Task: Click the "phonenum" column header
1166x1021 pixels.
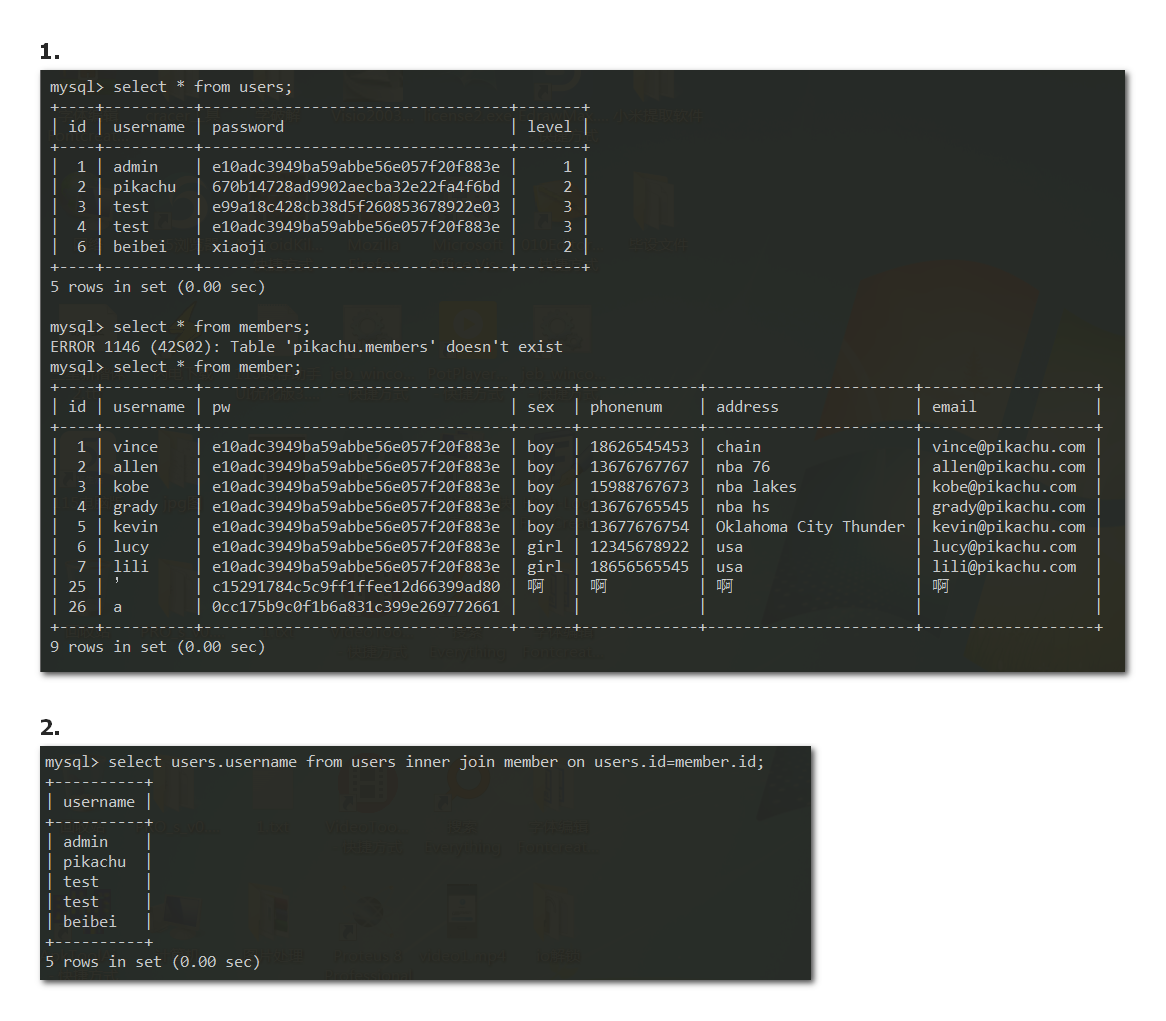Action: pyautogui.click(x=626, y=407)
